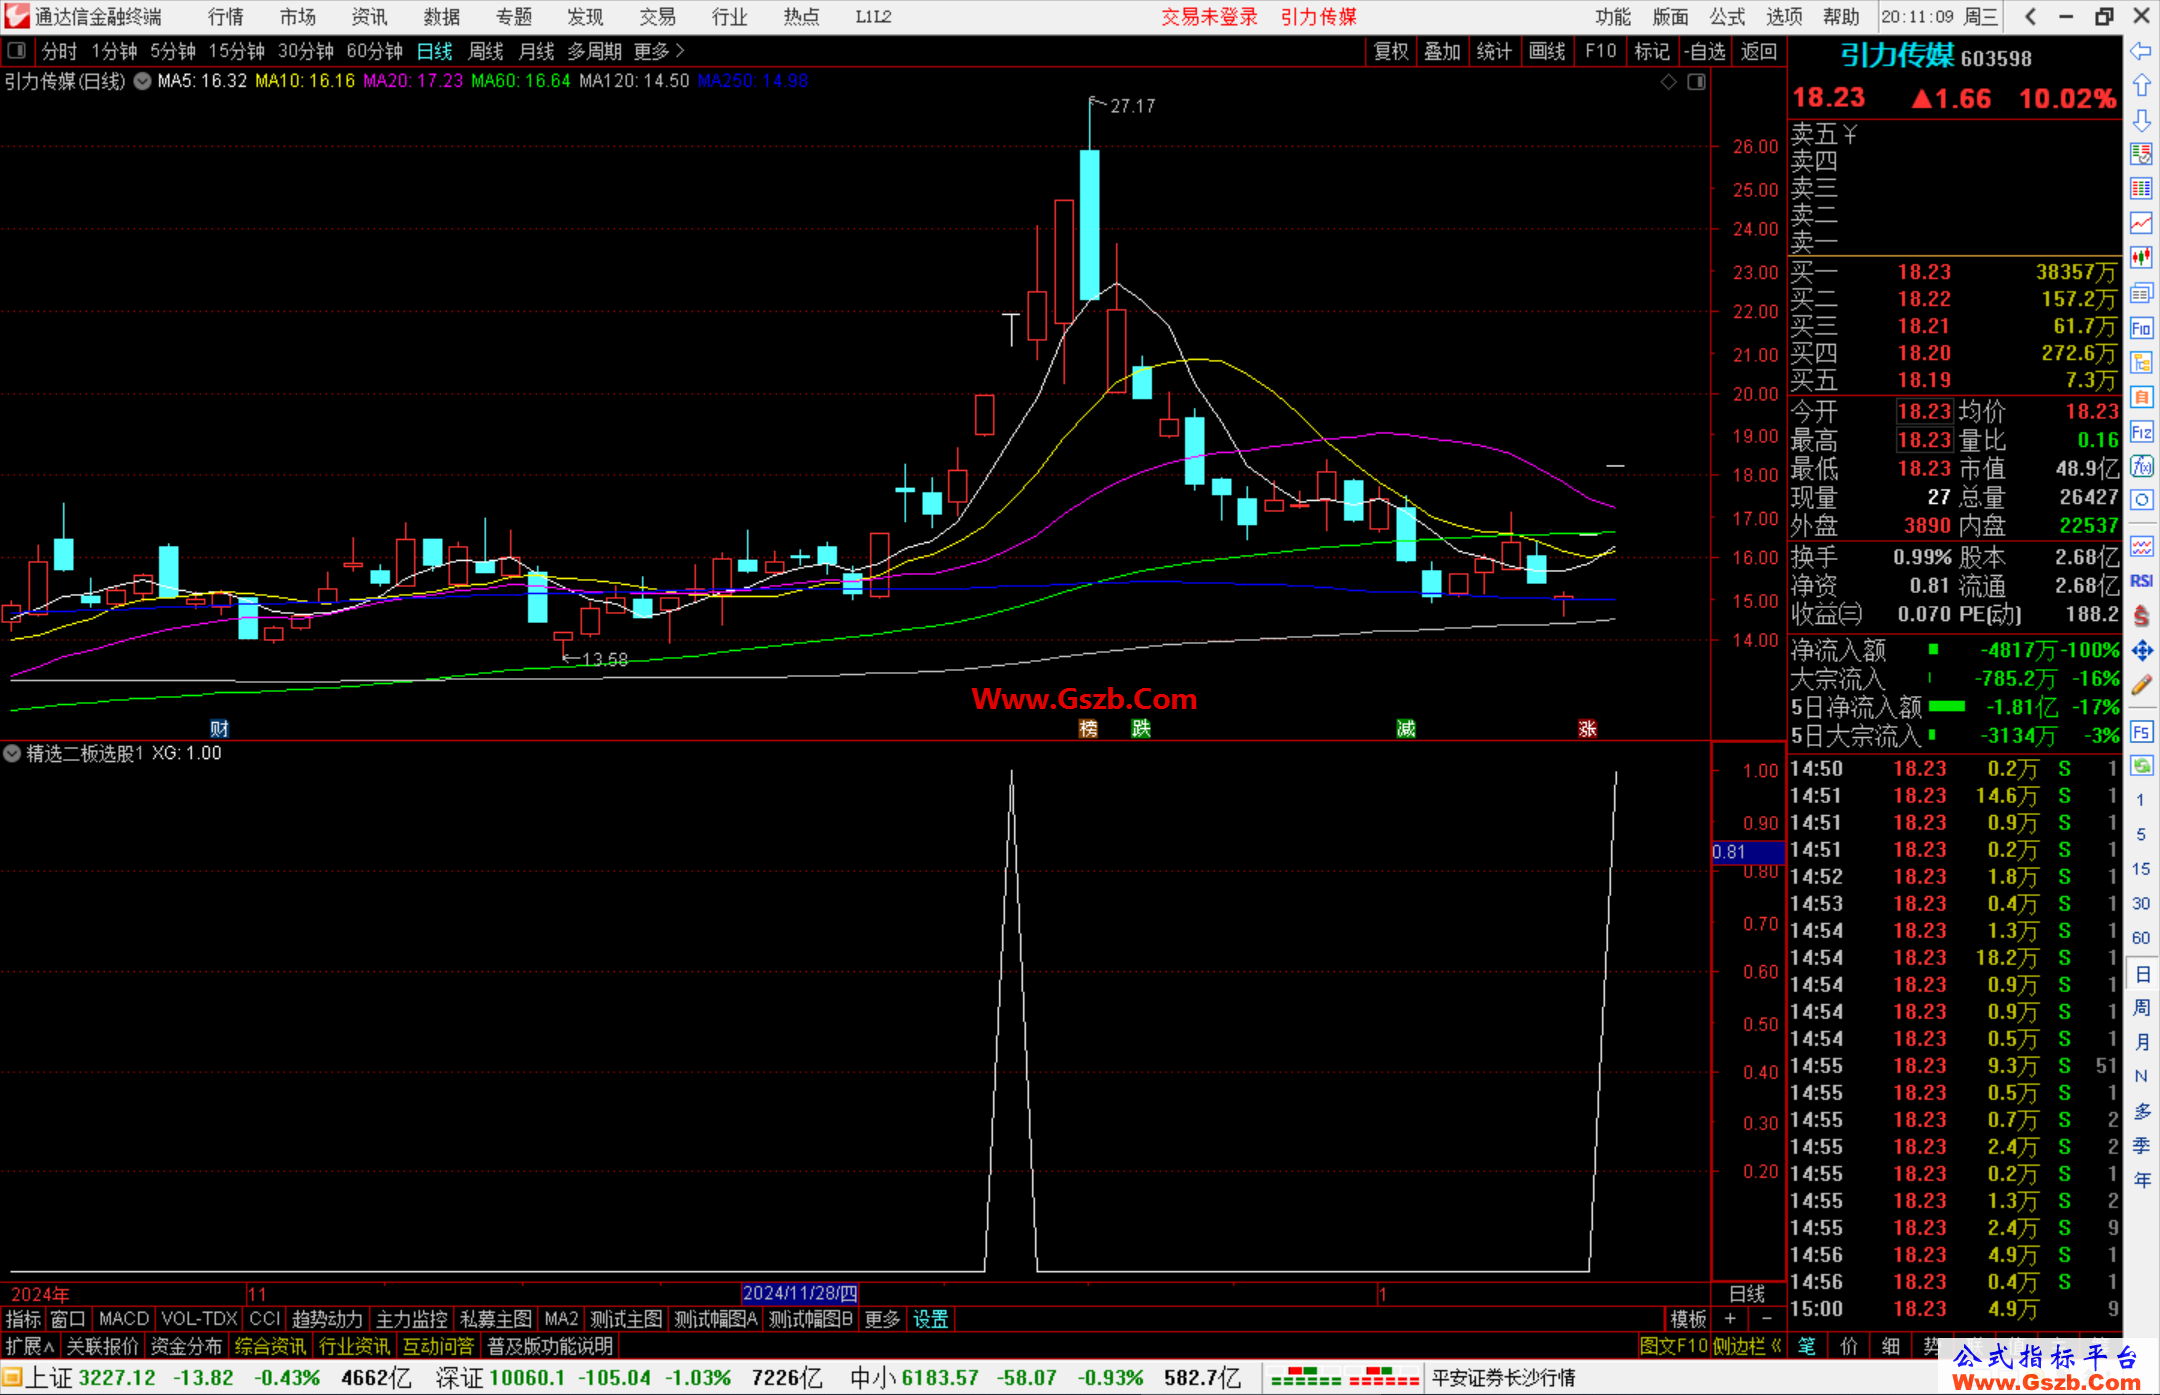This screenshot has width=2160, height=1395.
Task: Open the red trend line chart icon
Action: [x=2141, y=223]
